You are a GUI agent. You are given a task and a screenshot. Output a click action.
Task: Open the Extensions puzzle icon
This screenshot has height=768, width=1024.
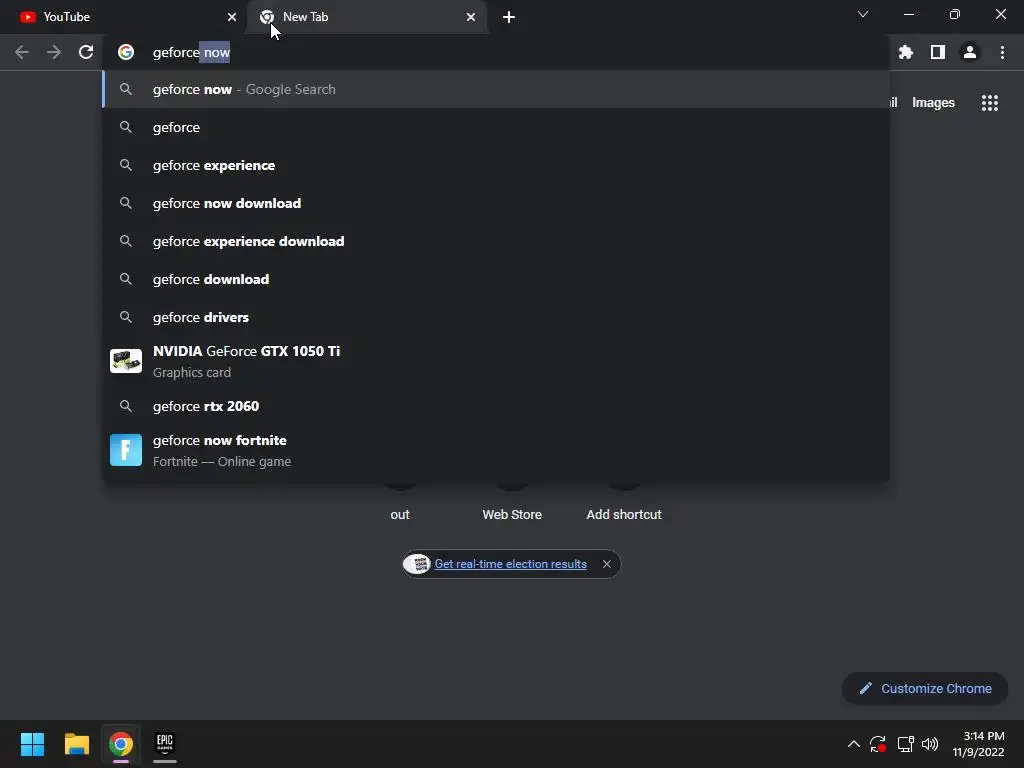point(905,52)
